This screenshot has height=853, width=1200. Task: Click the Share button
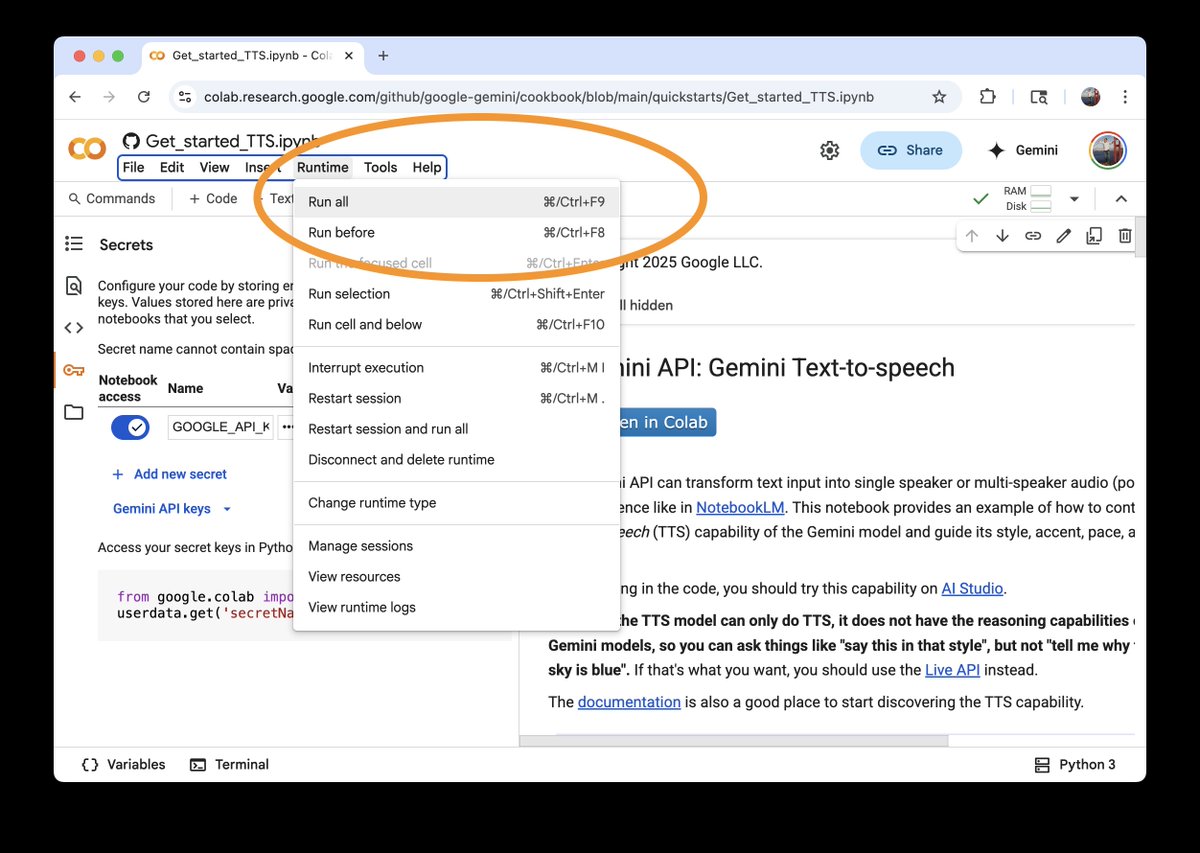pos(910,150)
